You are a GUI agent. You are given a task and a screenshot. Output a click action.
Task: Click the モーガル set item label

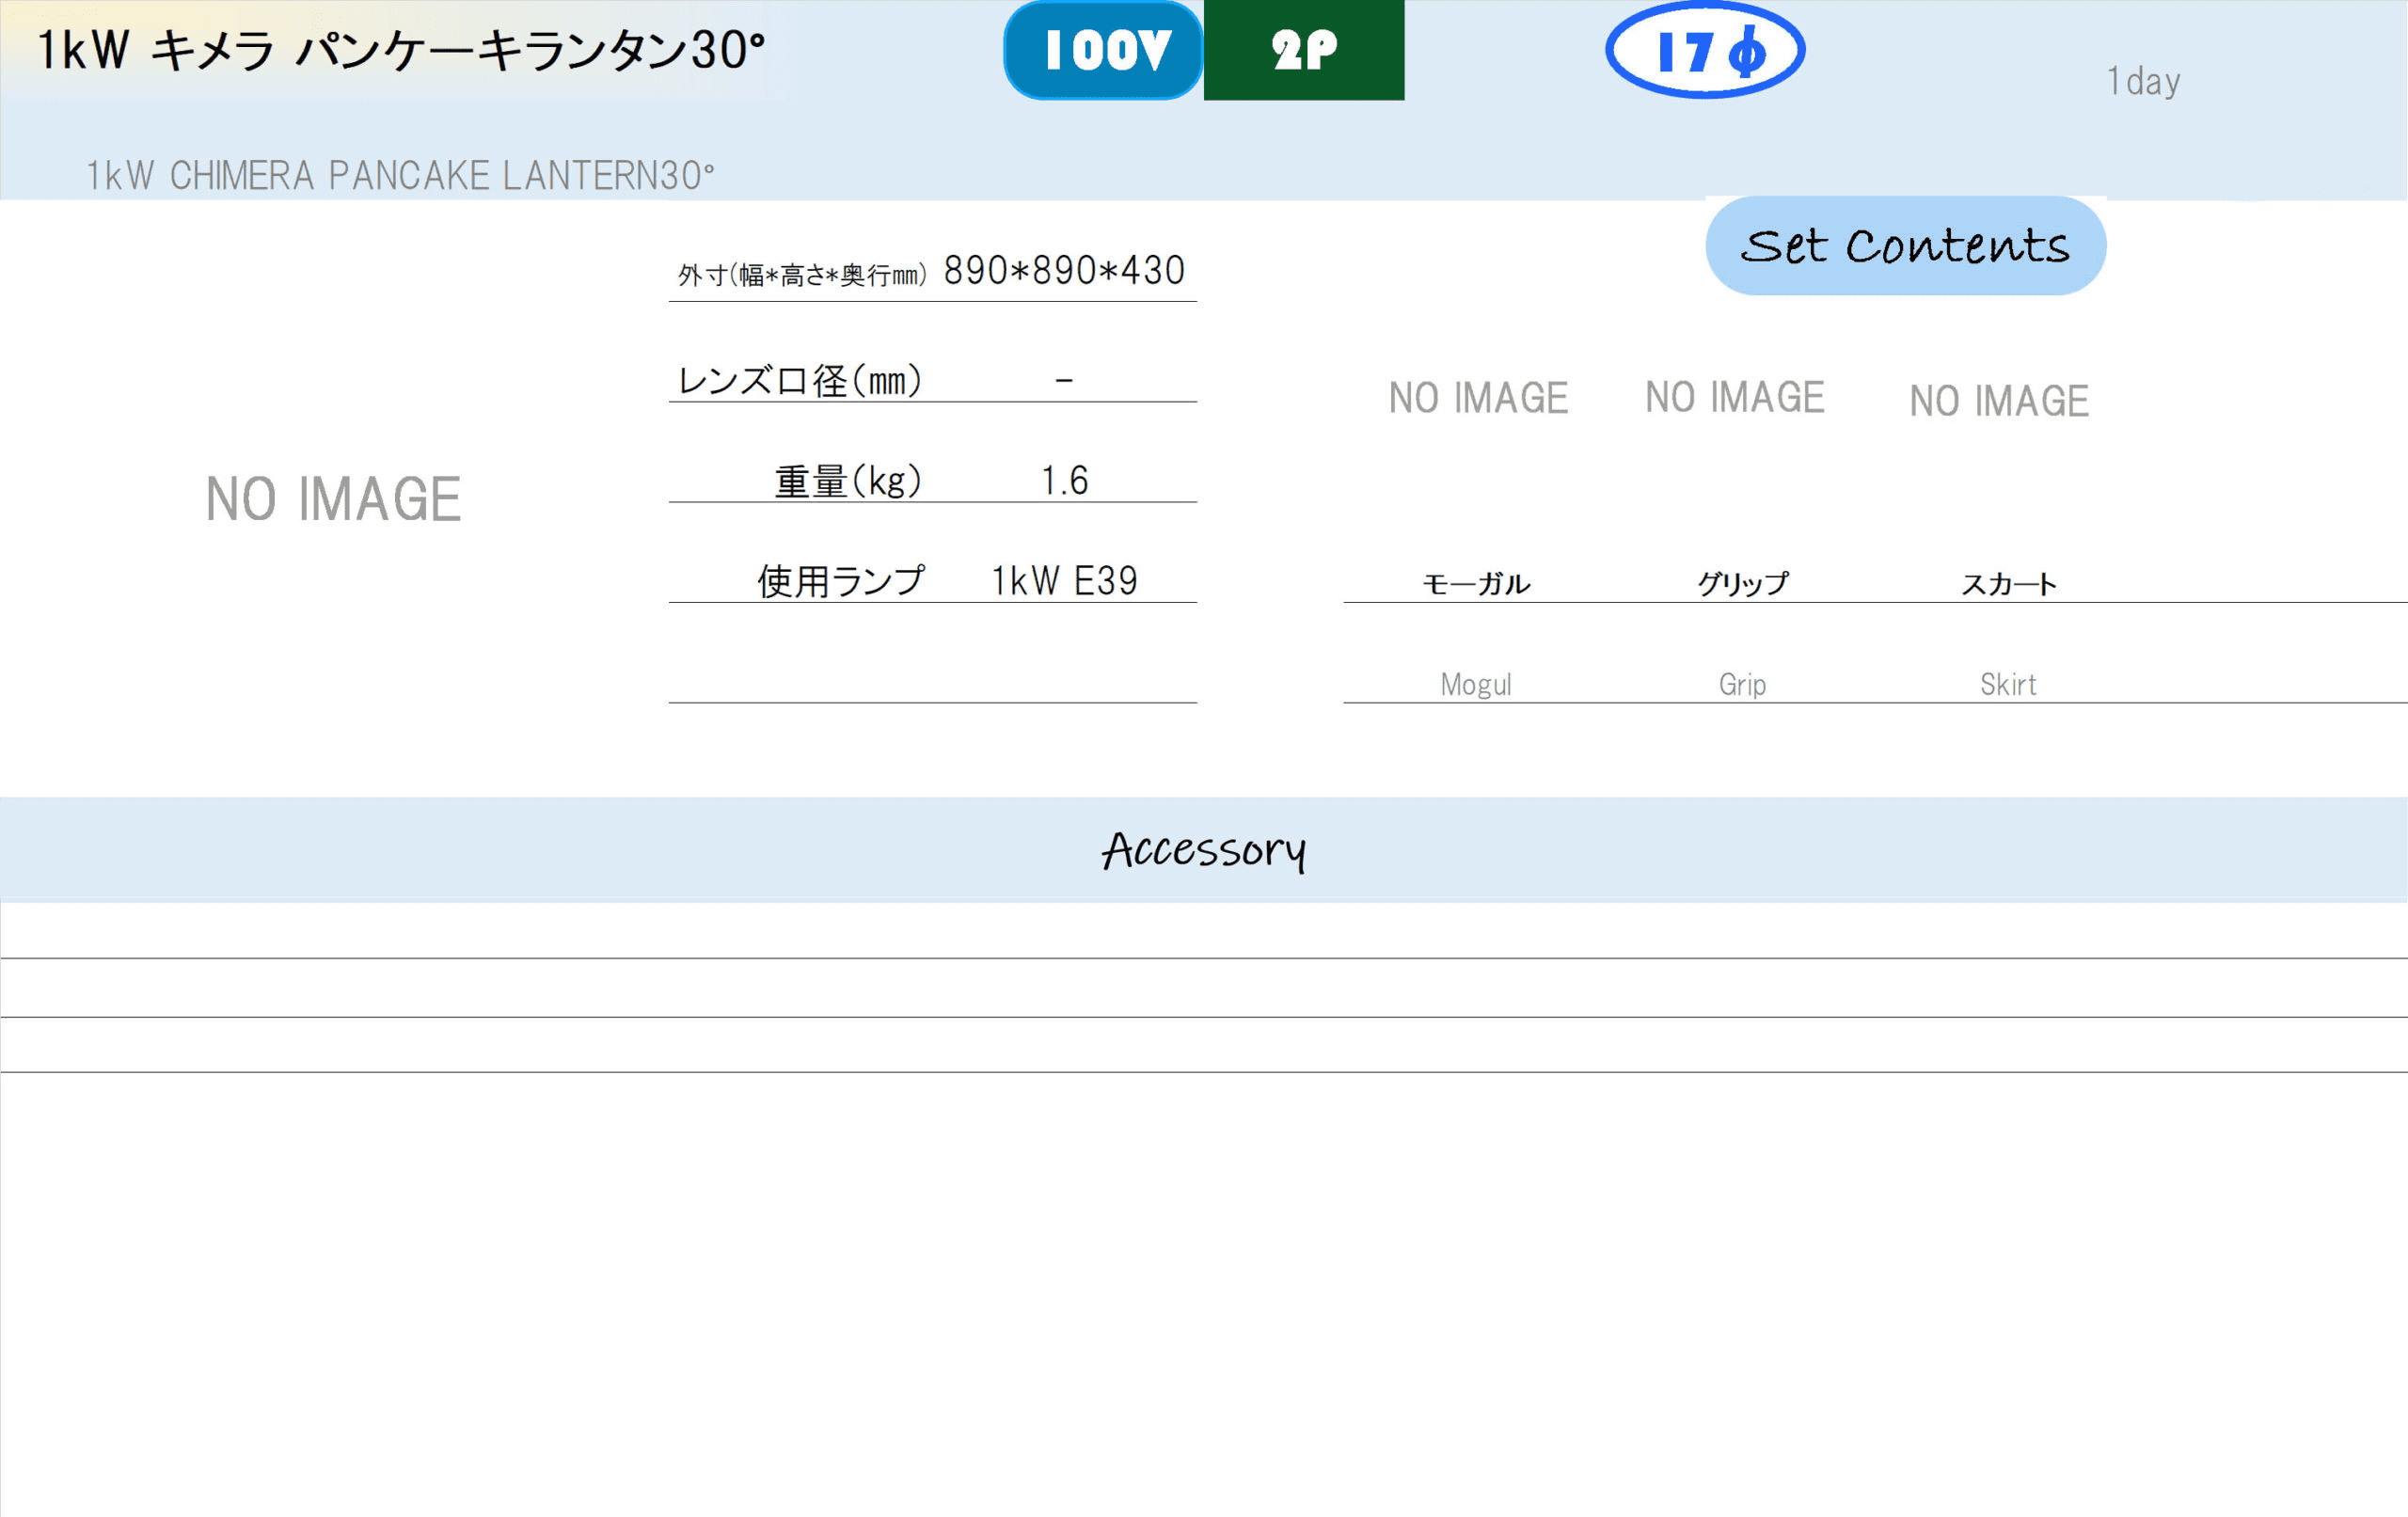click(x=1476, y=584)
